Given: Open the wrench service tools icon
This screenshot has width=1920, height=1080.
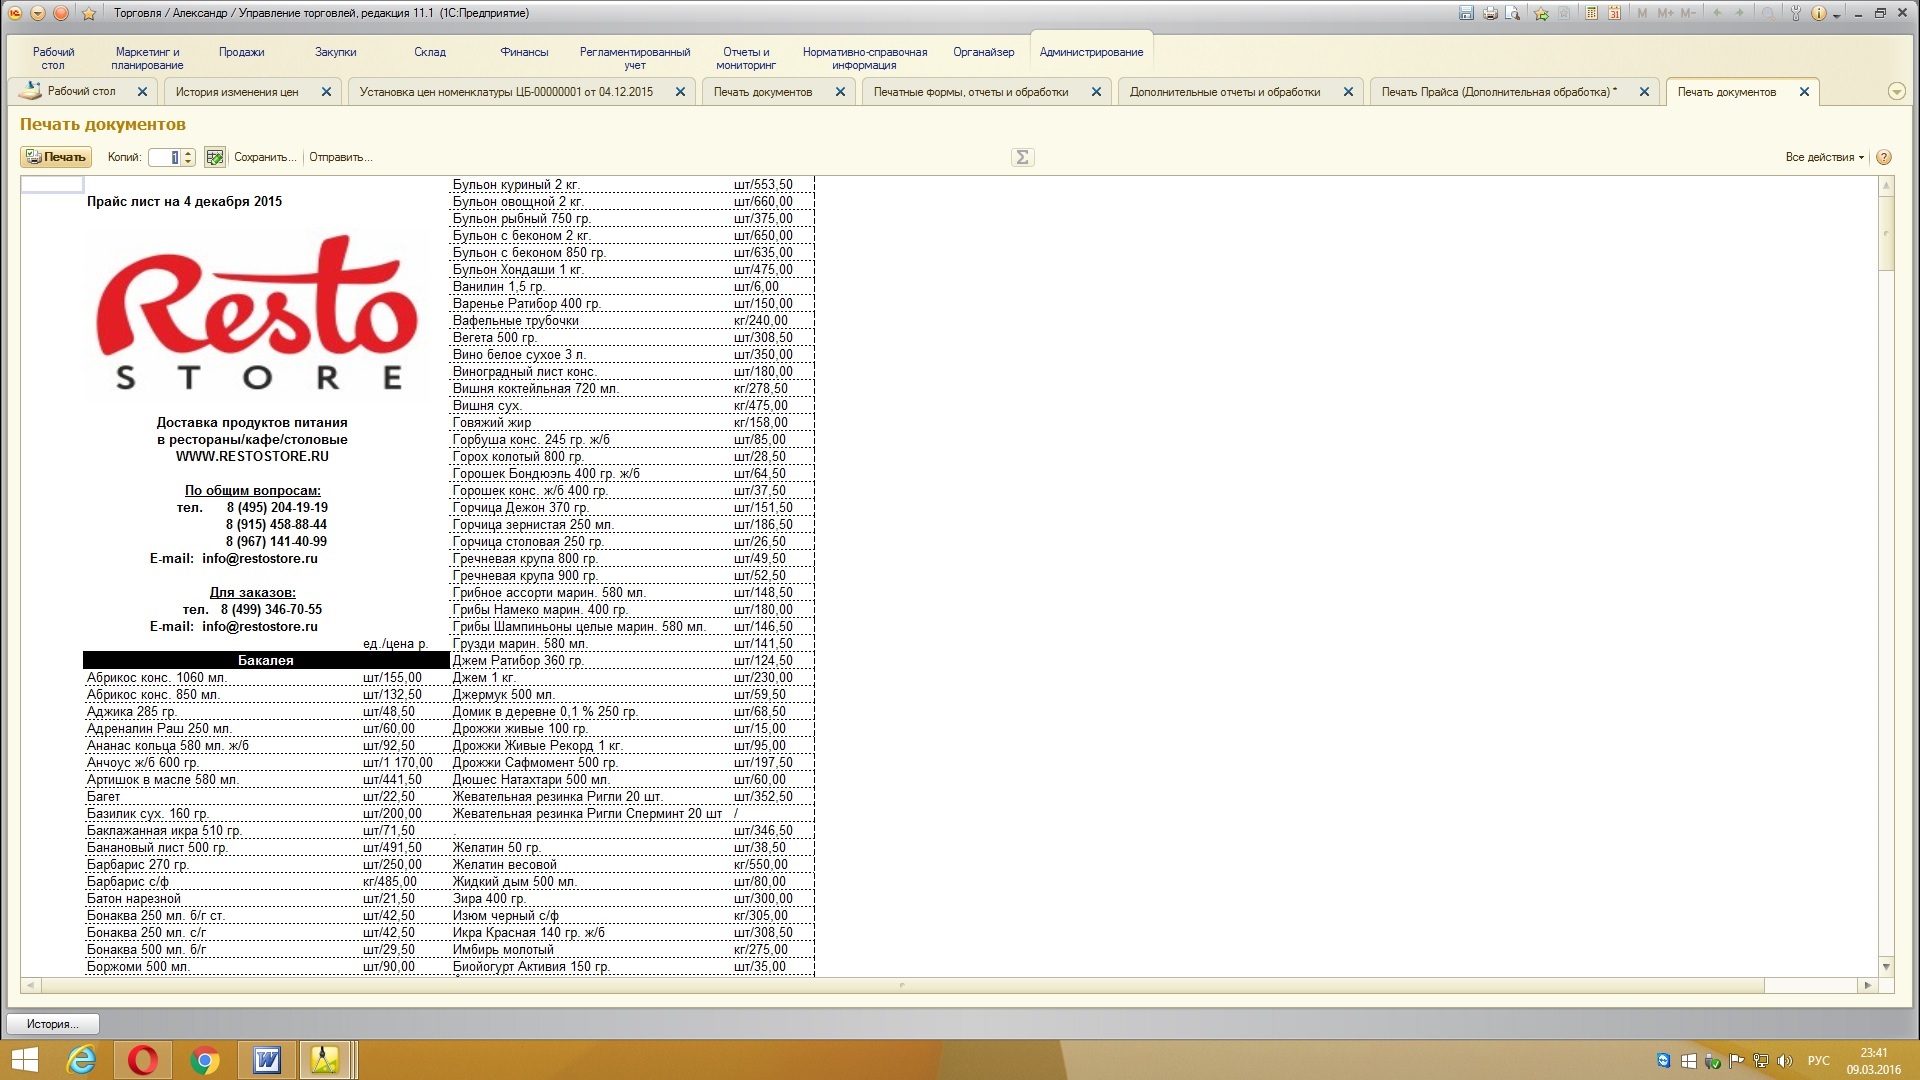Looking at the screenshot, I should [1796, 13].
